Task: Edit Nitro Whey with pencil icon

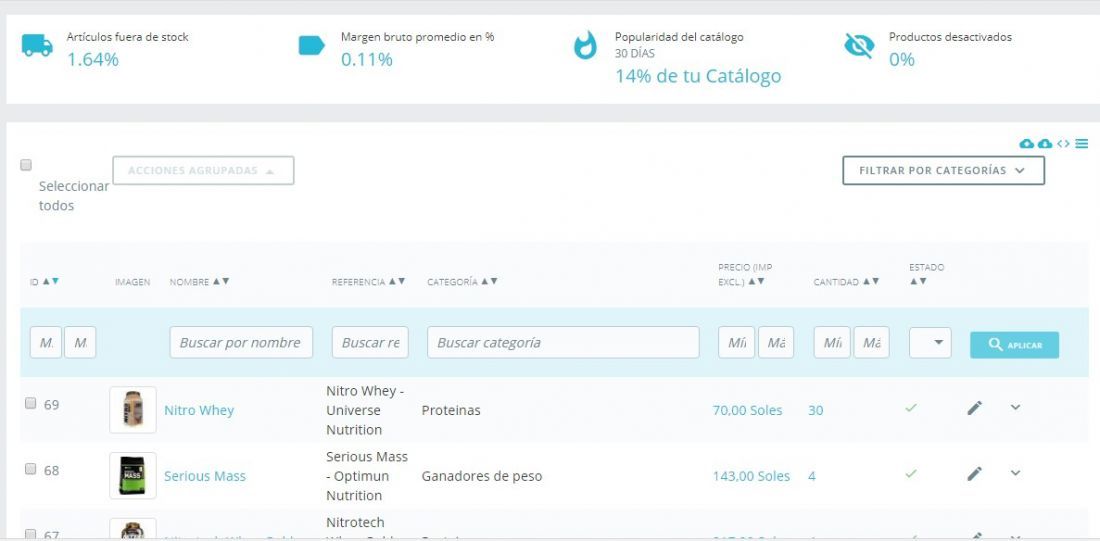Action: coord(974,408)
